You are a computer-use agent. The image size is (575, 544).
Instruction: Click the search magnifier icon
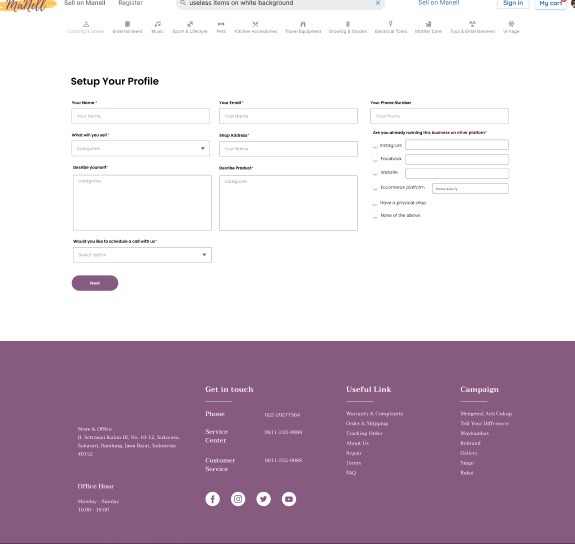coord(183,3)
